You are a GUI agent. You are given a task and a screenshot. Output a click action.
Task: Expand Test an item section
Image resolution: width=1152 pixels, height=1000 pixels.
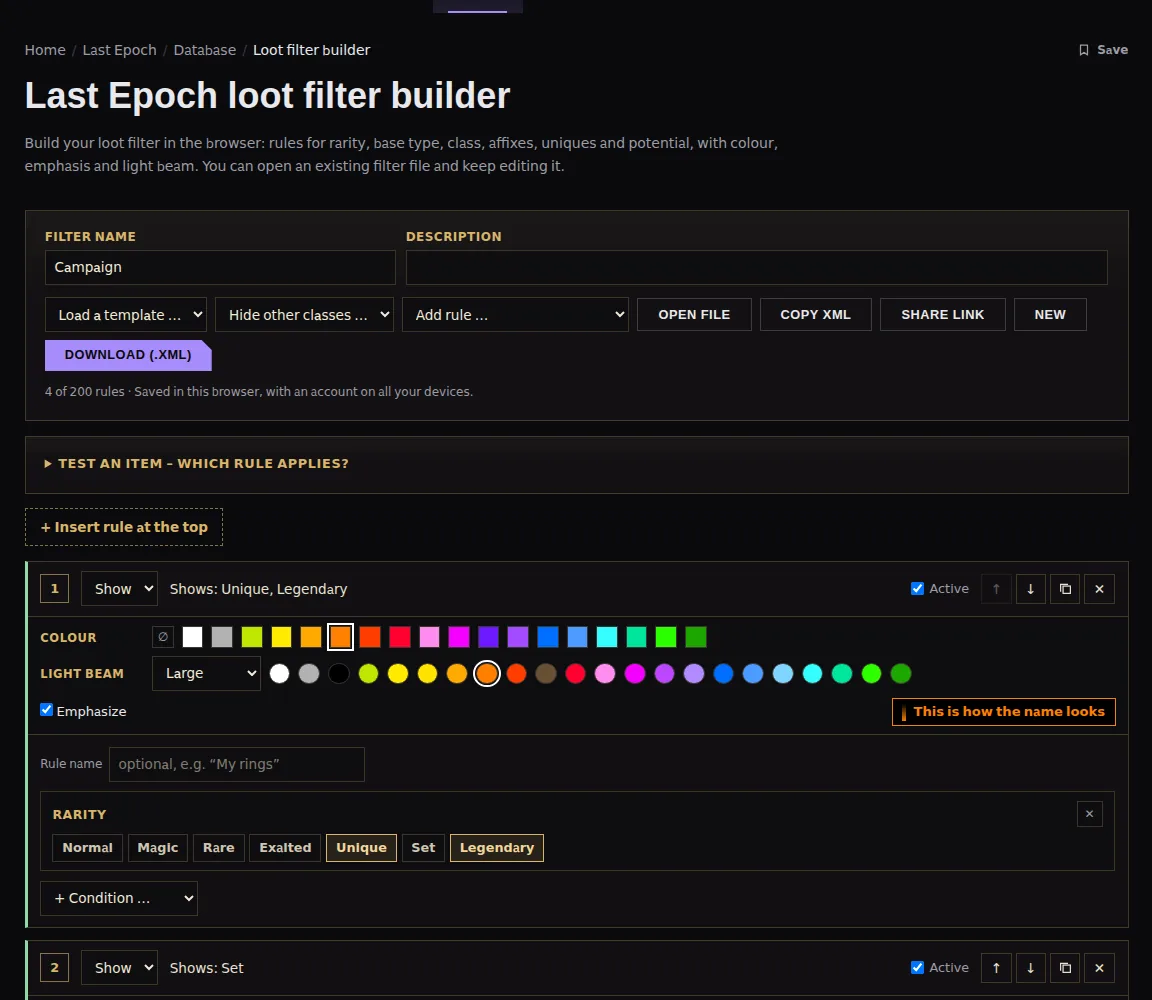tap(196, 464)
